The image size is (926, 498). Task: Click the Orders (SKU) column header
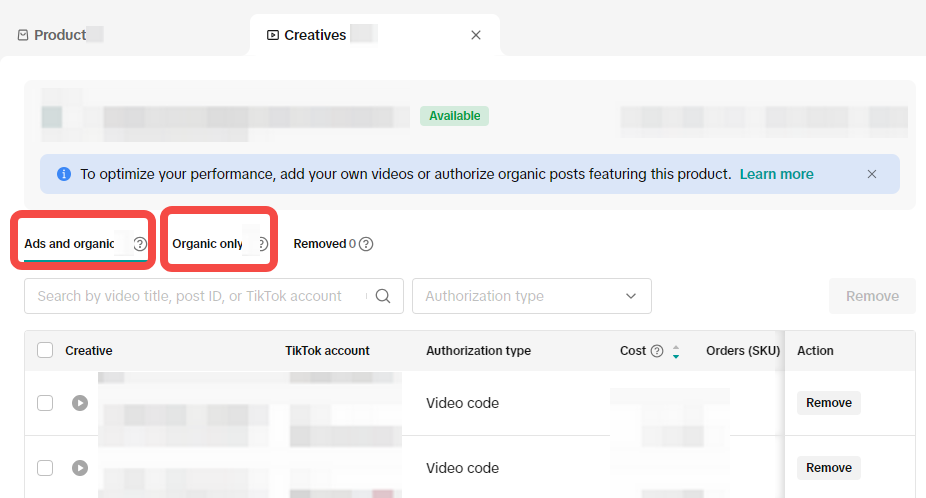click(743, 350)
